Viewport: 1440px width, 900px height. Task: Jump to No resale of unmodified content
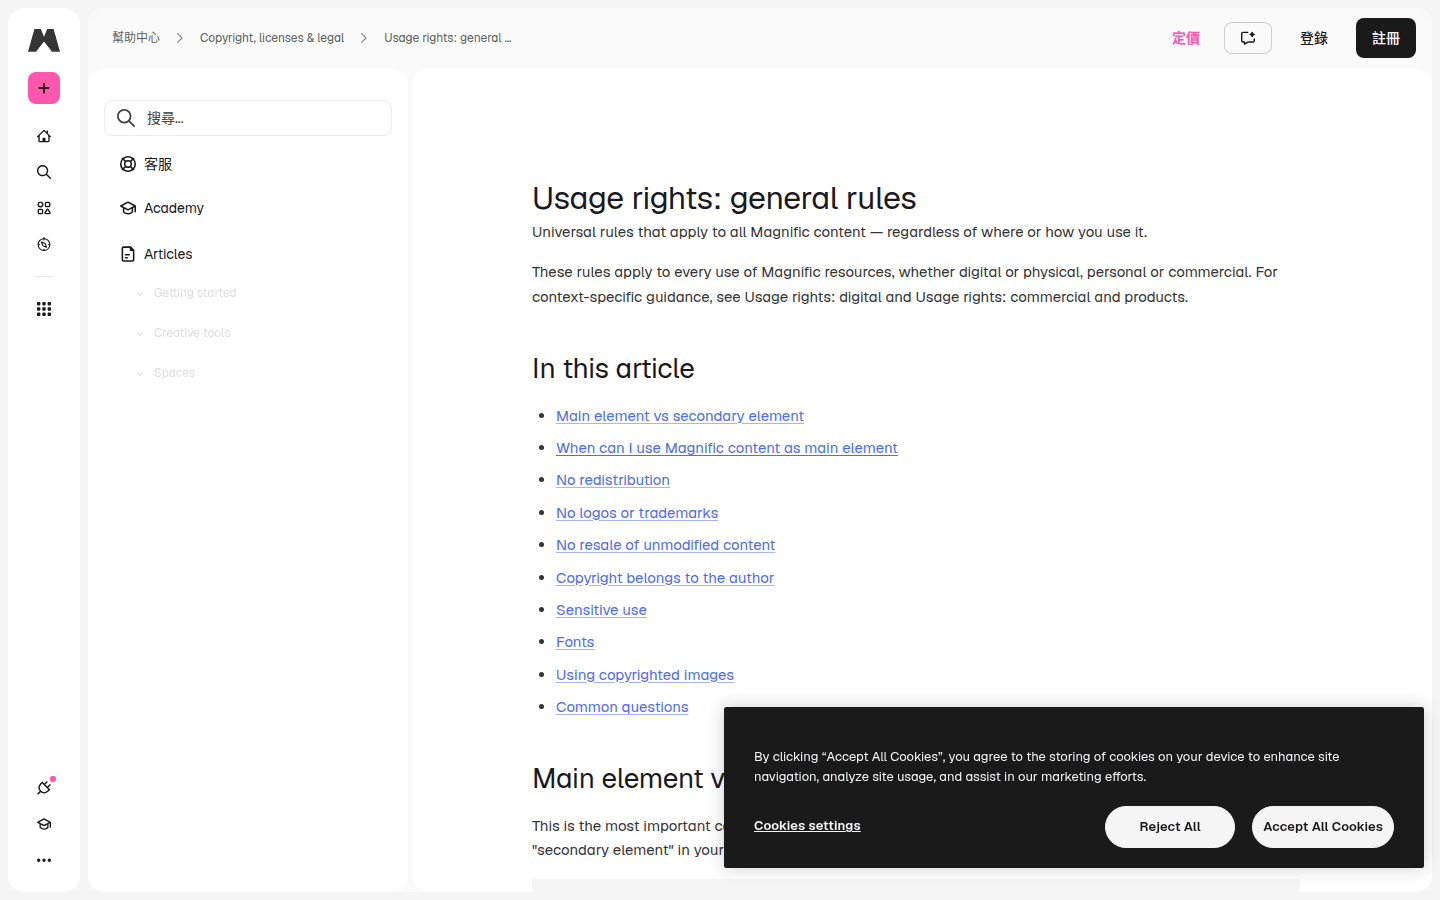(x=666, y=545)
